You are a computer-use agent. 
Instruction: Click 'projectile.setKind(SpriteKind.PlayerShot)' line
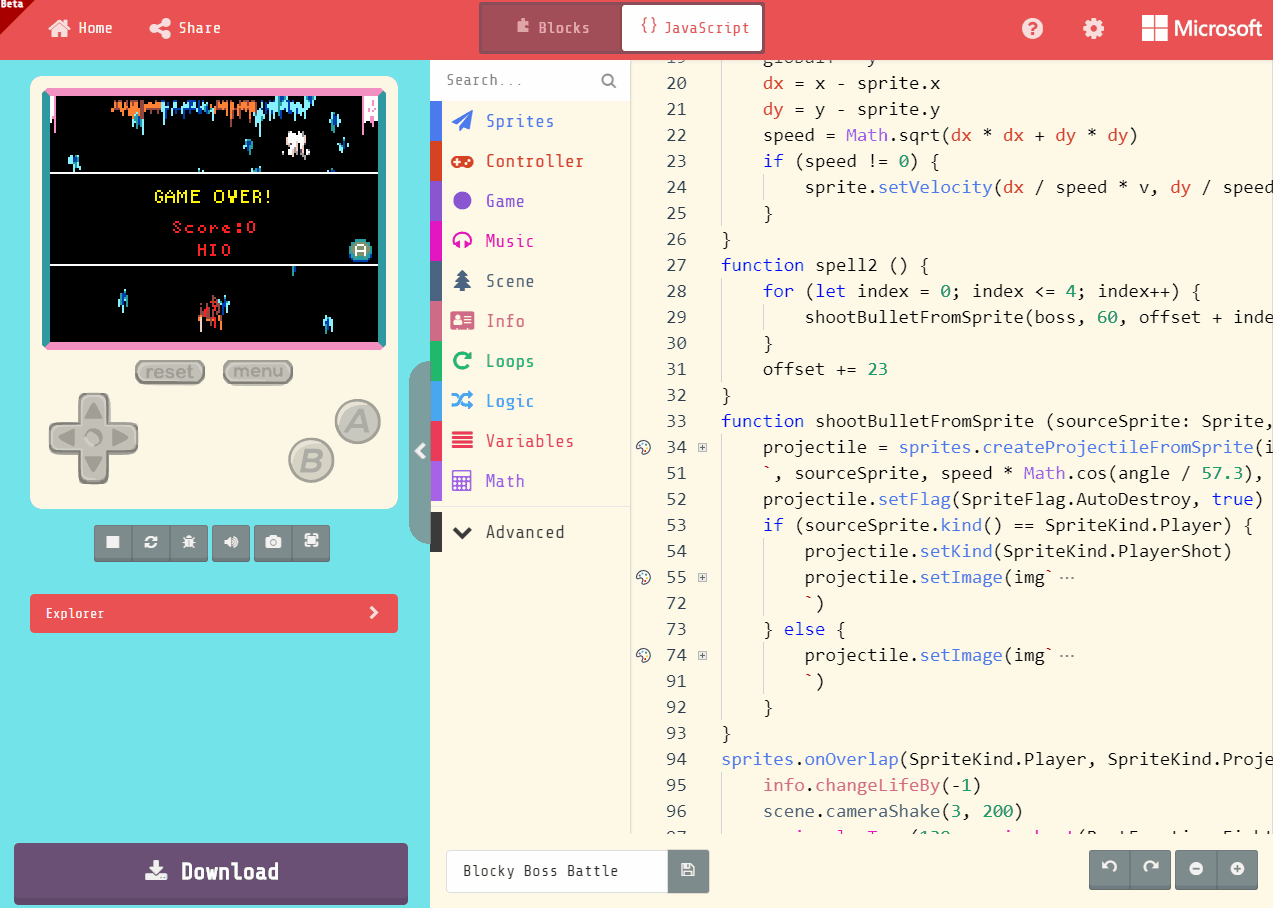tap(1018, 551)
